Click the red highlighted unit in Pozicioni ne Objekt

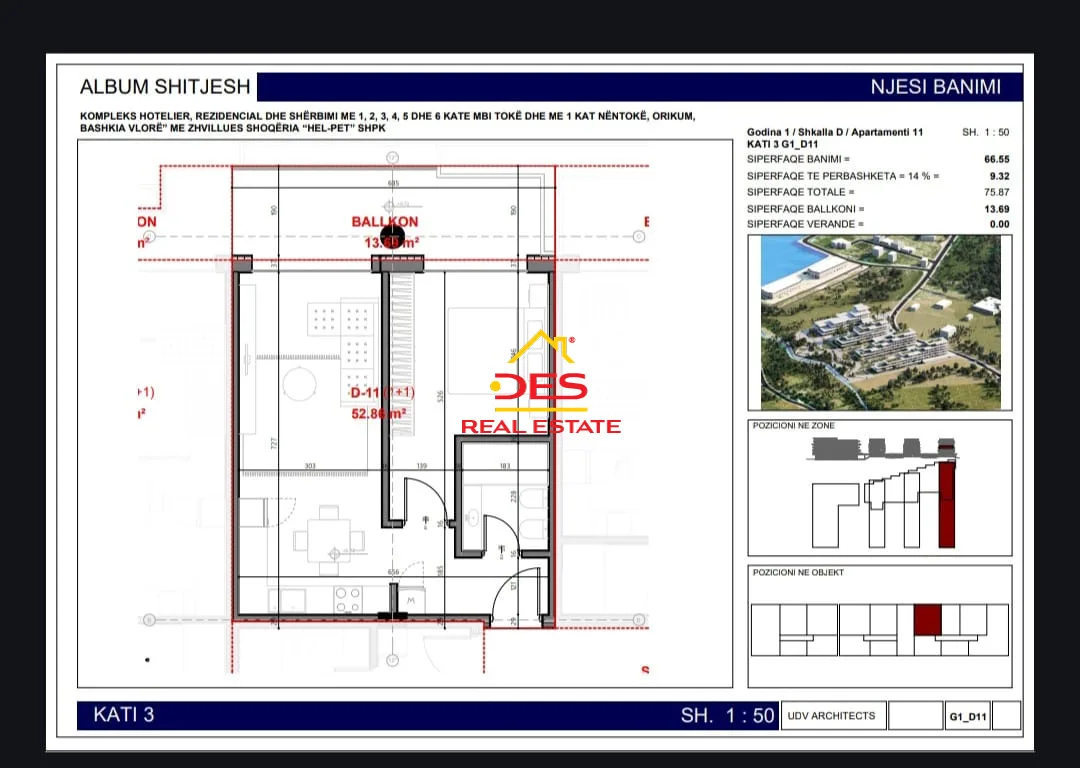[x=928, y=620]
